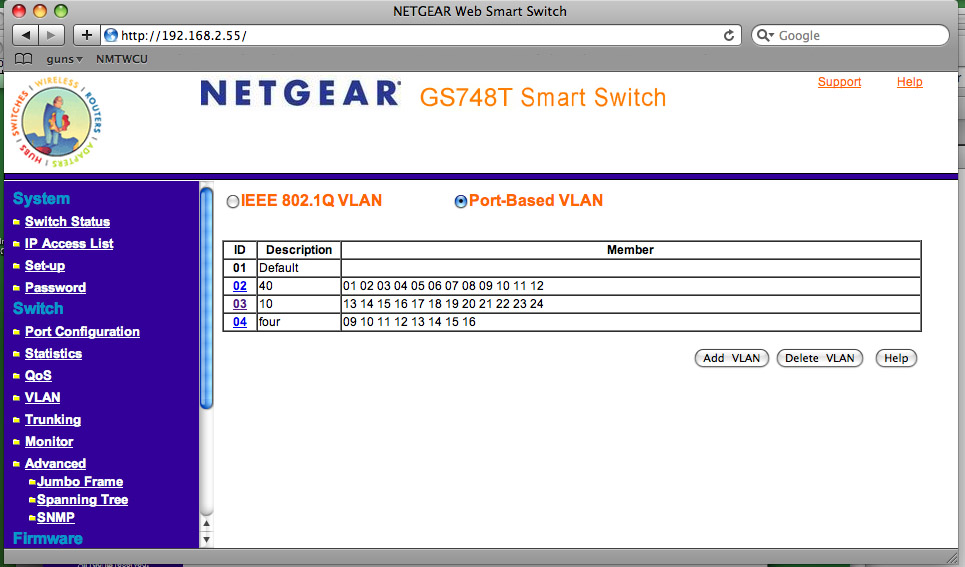Click the Help button below VLAN table
965x567 pixels.
pos(896,358)
